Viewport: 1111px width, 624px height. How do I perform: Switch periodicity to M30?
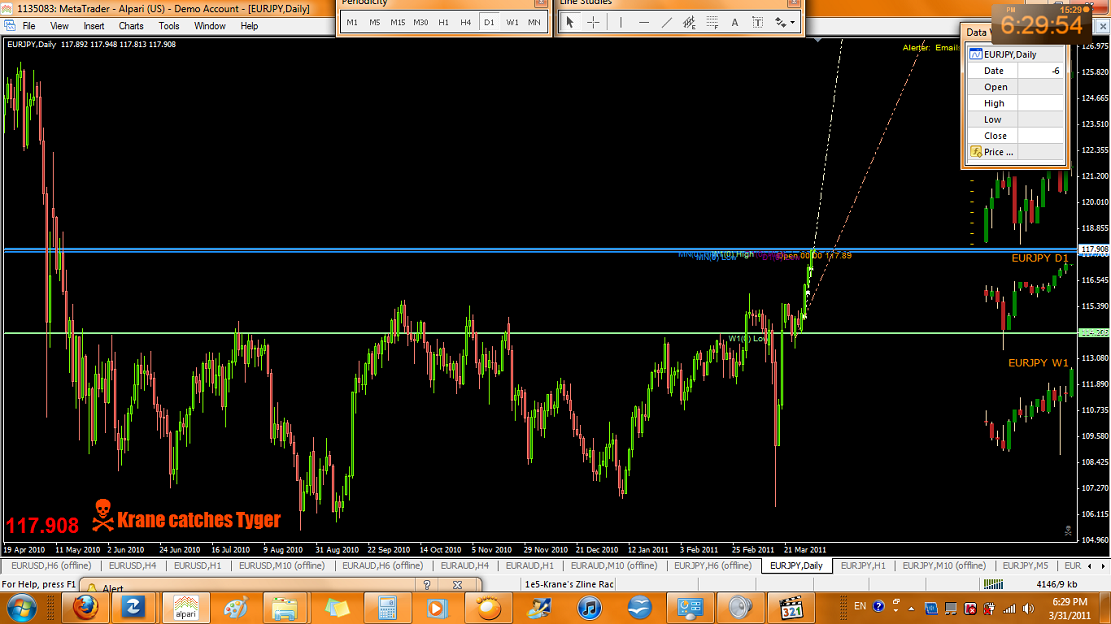click(420, 23)
